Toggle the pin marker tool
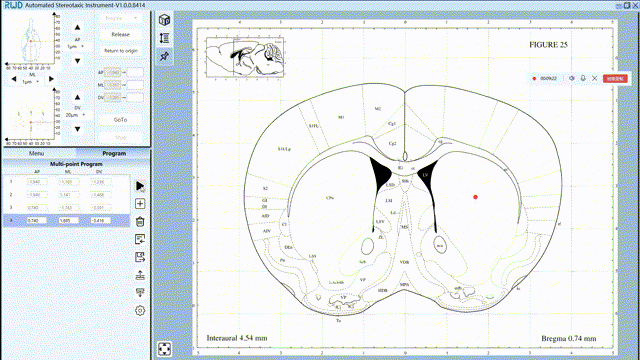 tap(164, 56)
